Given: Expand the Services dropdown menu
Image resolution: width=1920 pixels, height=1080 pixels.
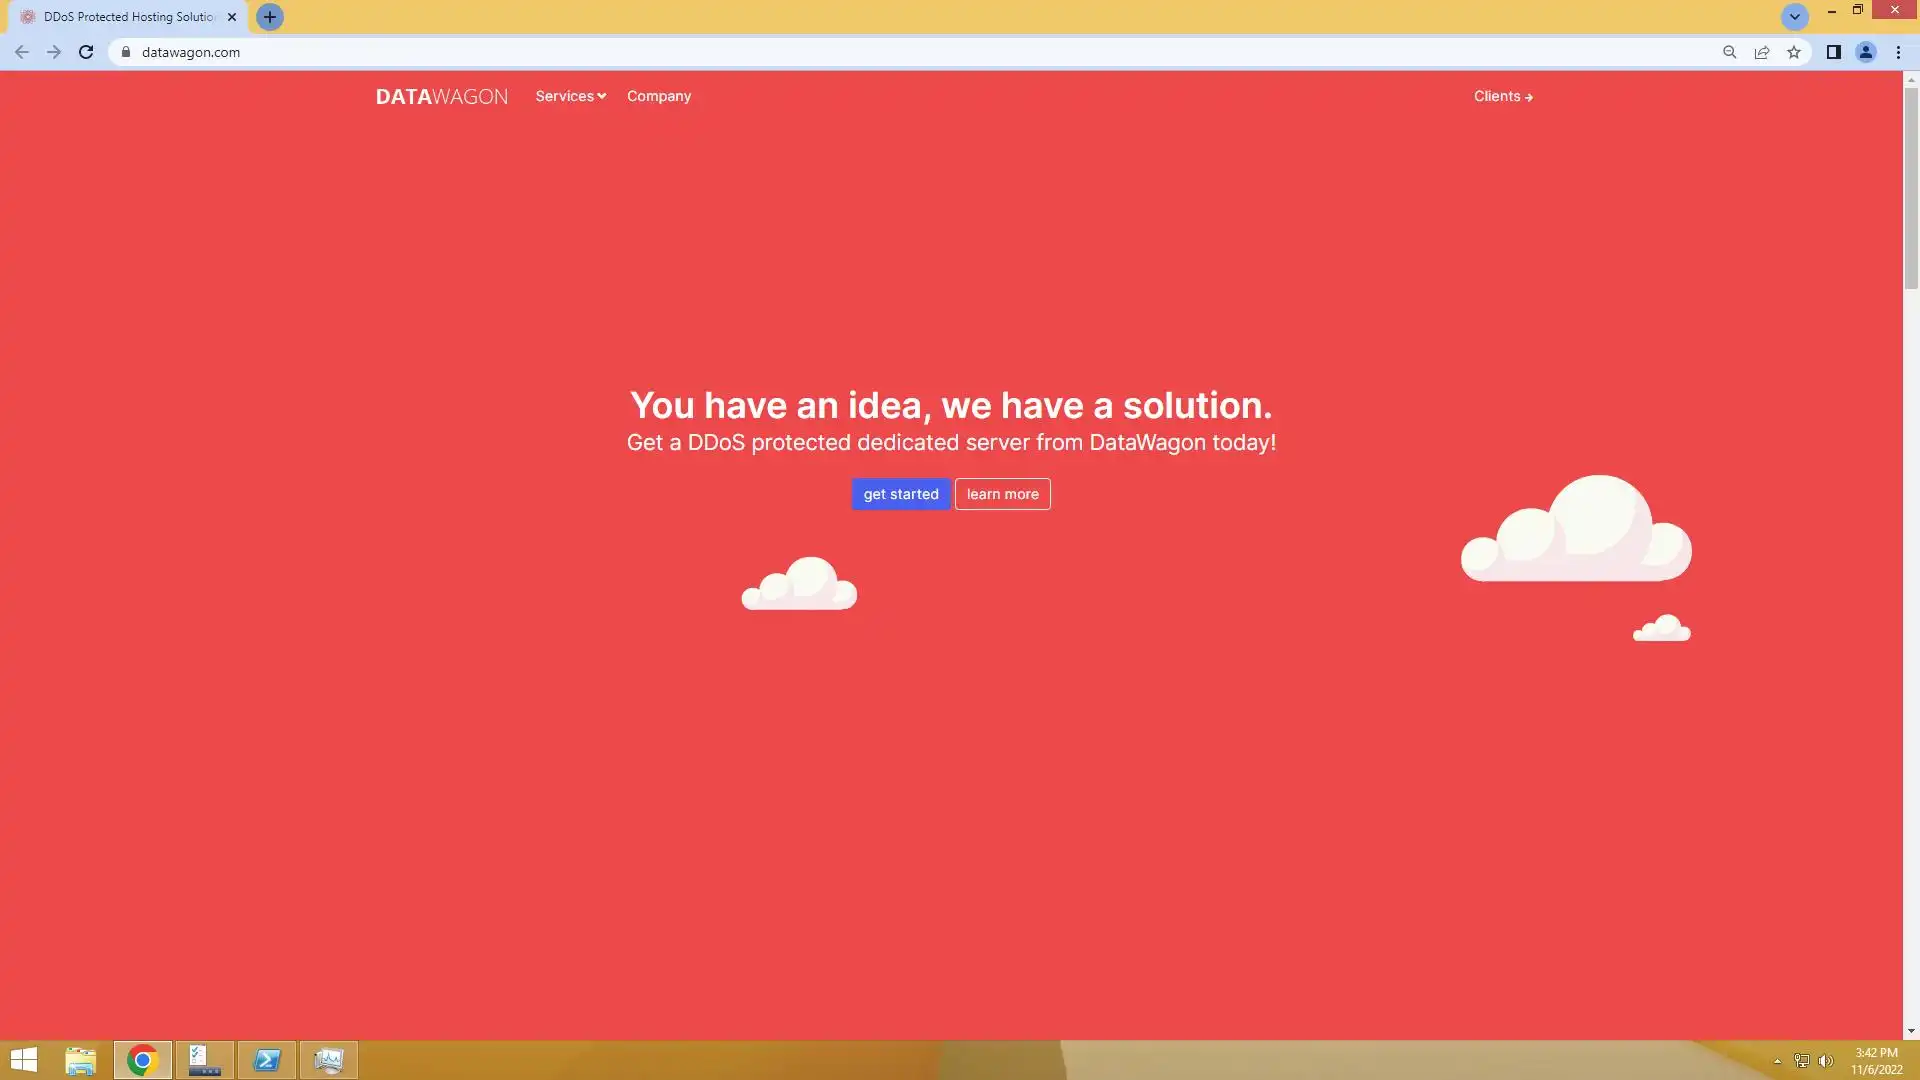Looking at the screenshot, I should click(x=570, y=96).
